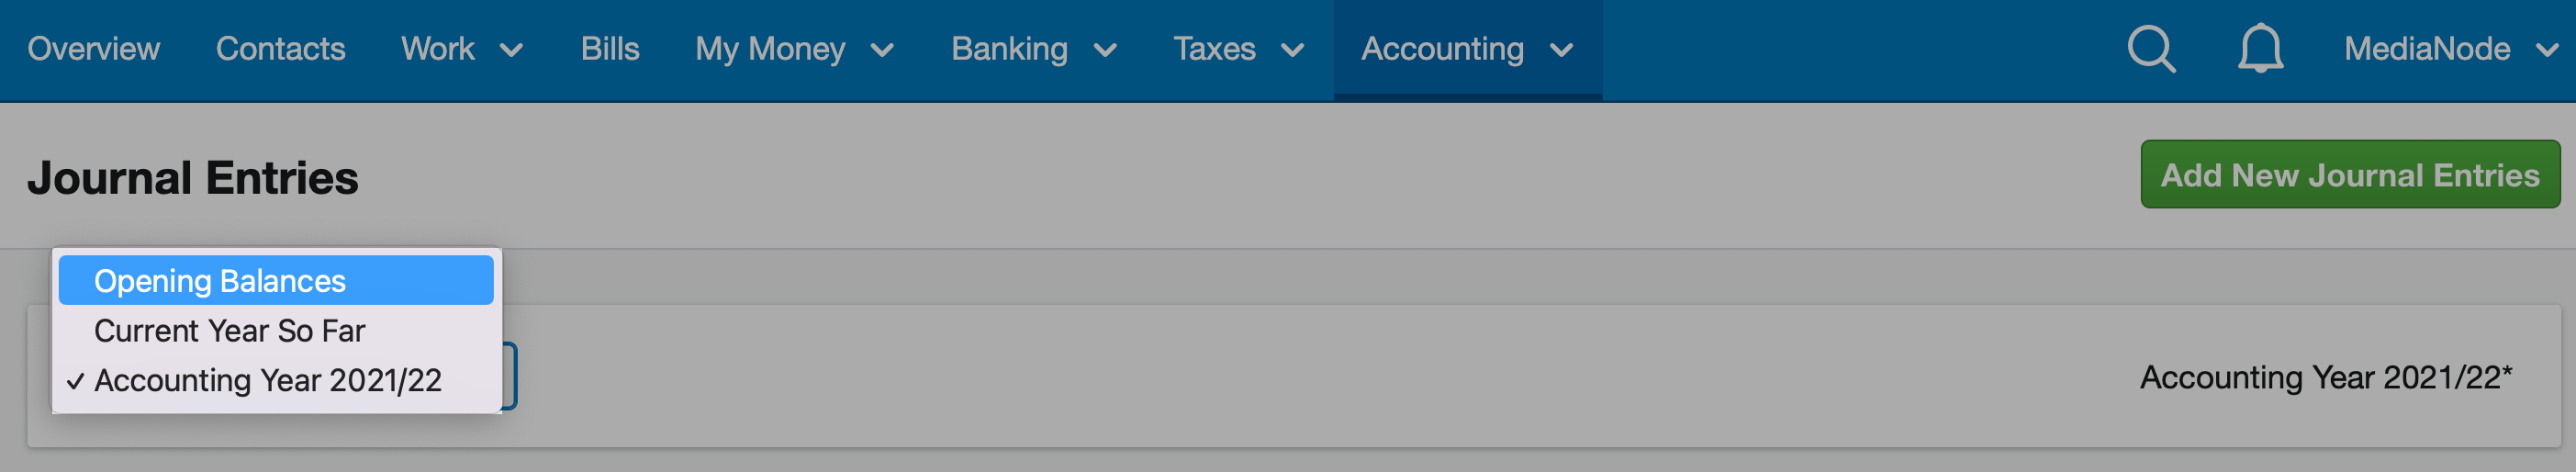This screenshot has width=2576, height=472.
Task: Expand the My Money menu chevron
Action: (x=882, y=50)
